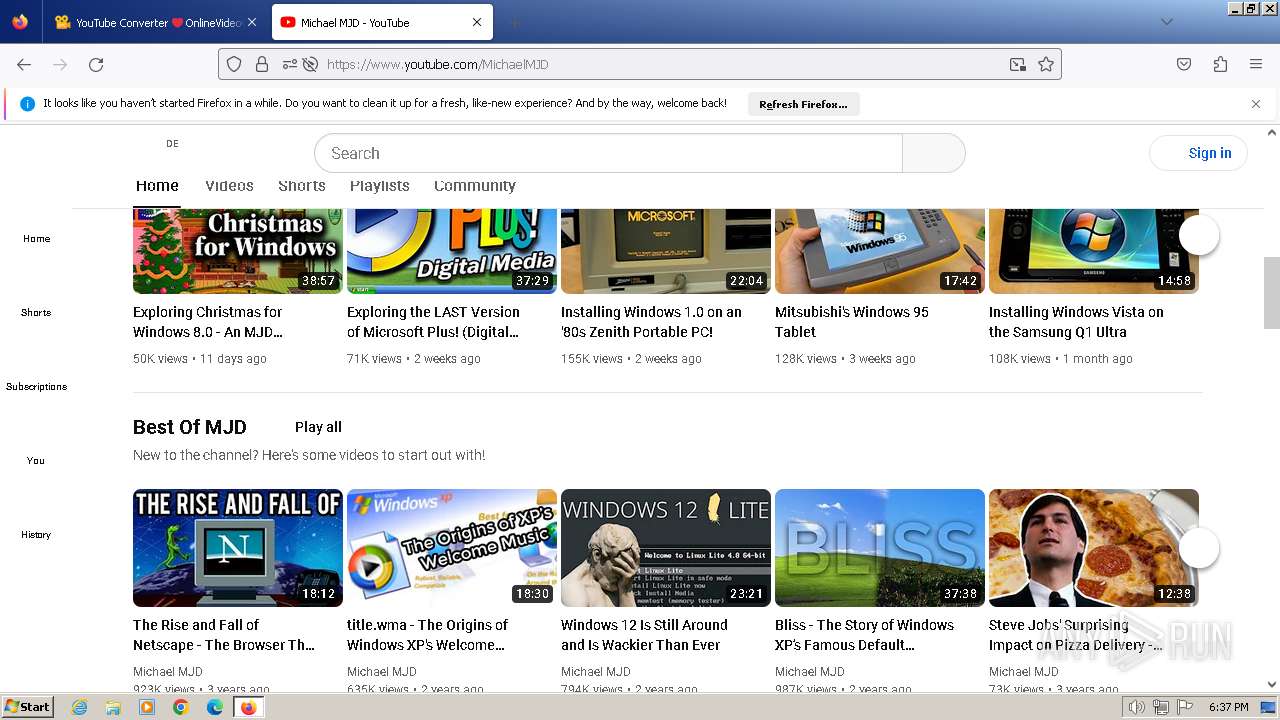Screen dimensions: 1280x720
Task: Open the Videos channel tab
Action: point(229,185)
